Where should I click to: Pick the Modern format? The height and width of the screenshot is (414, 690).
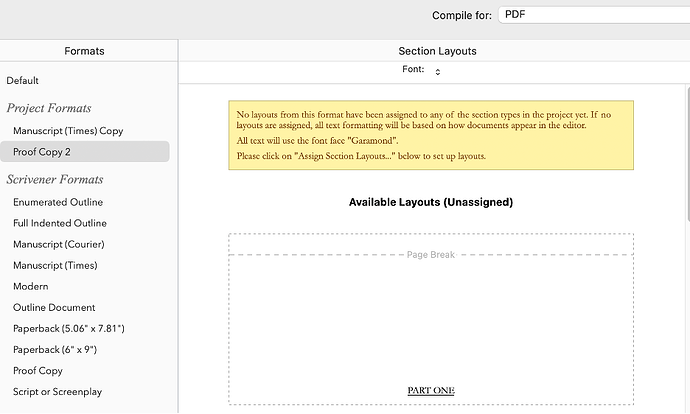click(31, 286)
